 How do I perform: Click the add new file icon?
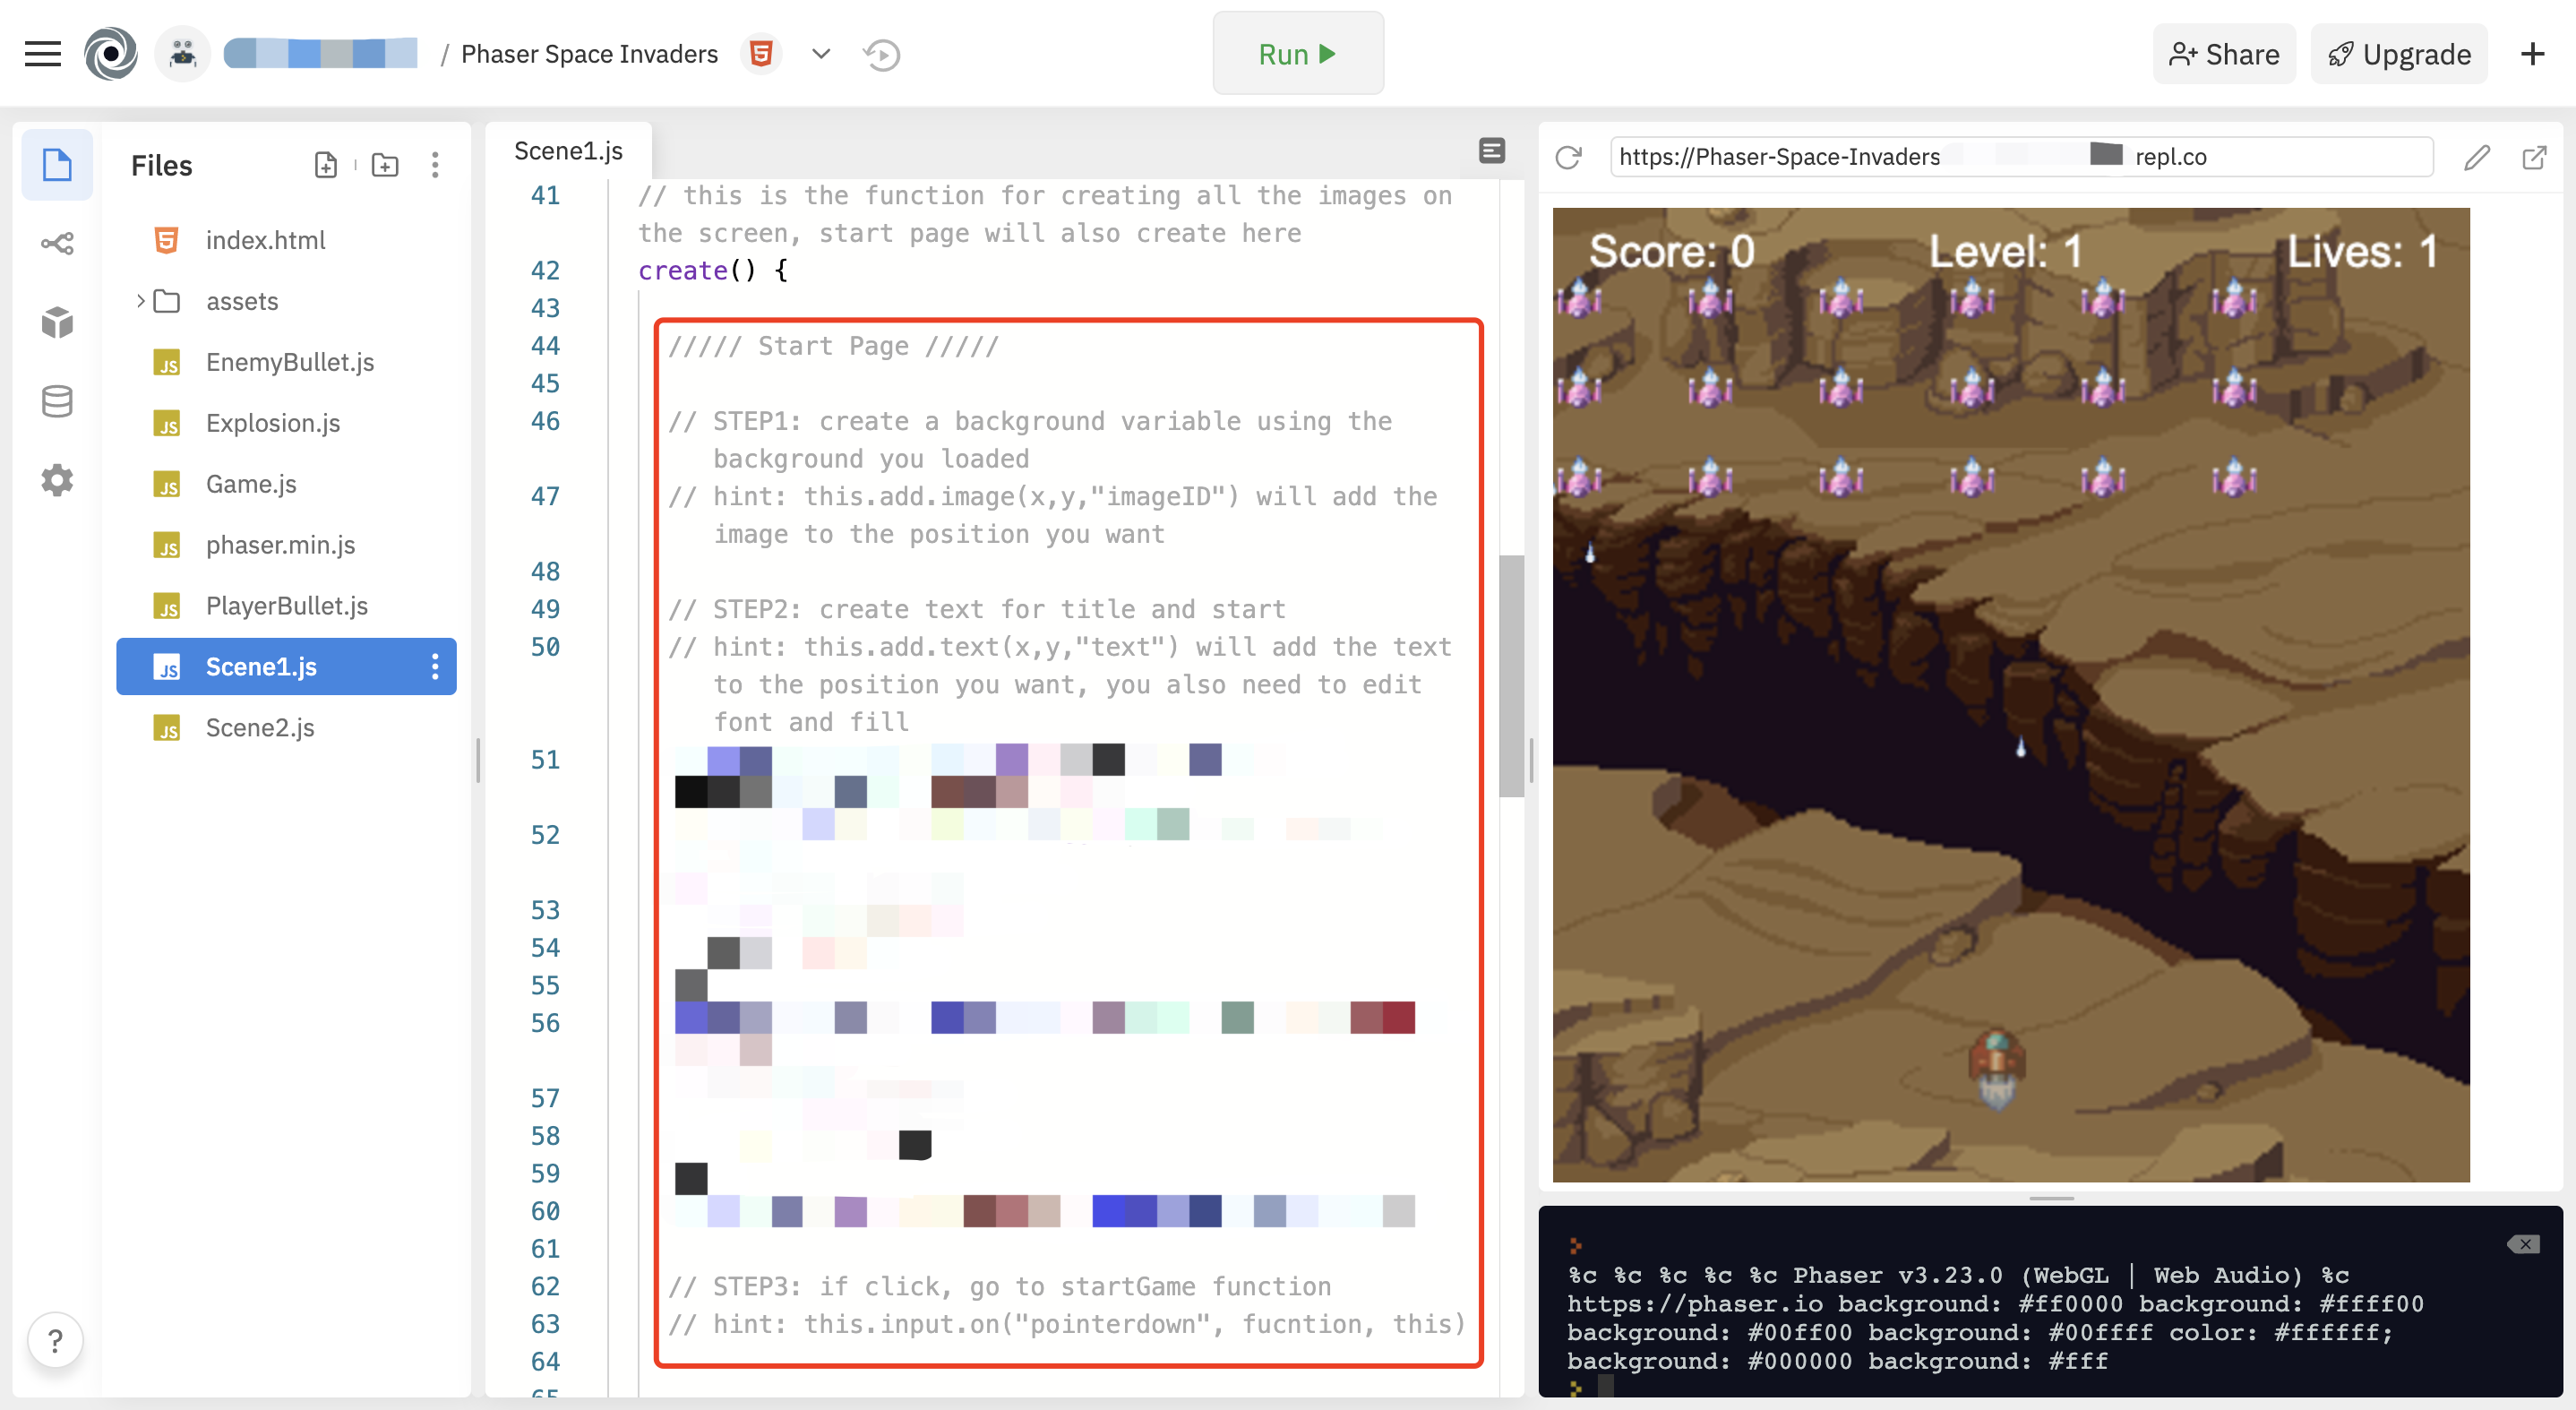coord(326,165)
